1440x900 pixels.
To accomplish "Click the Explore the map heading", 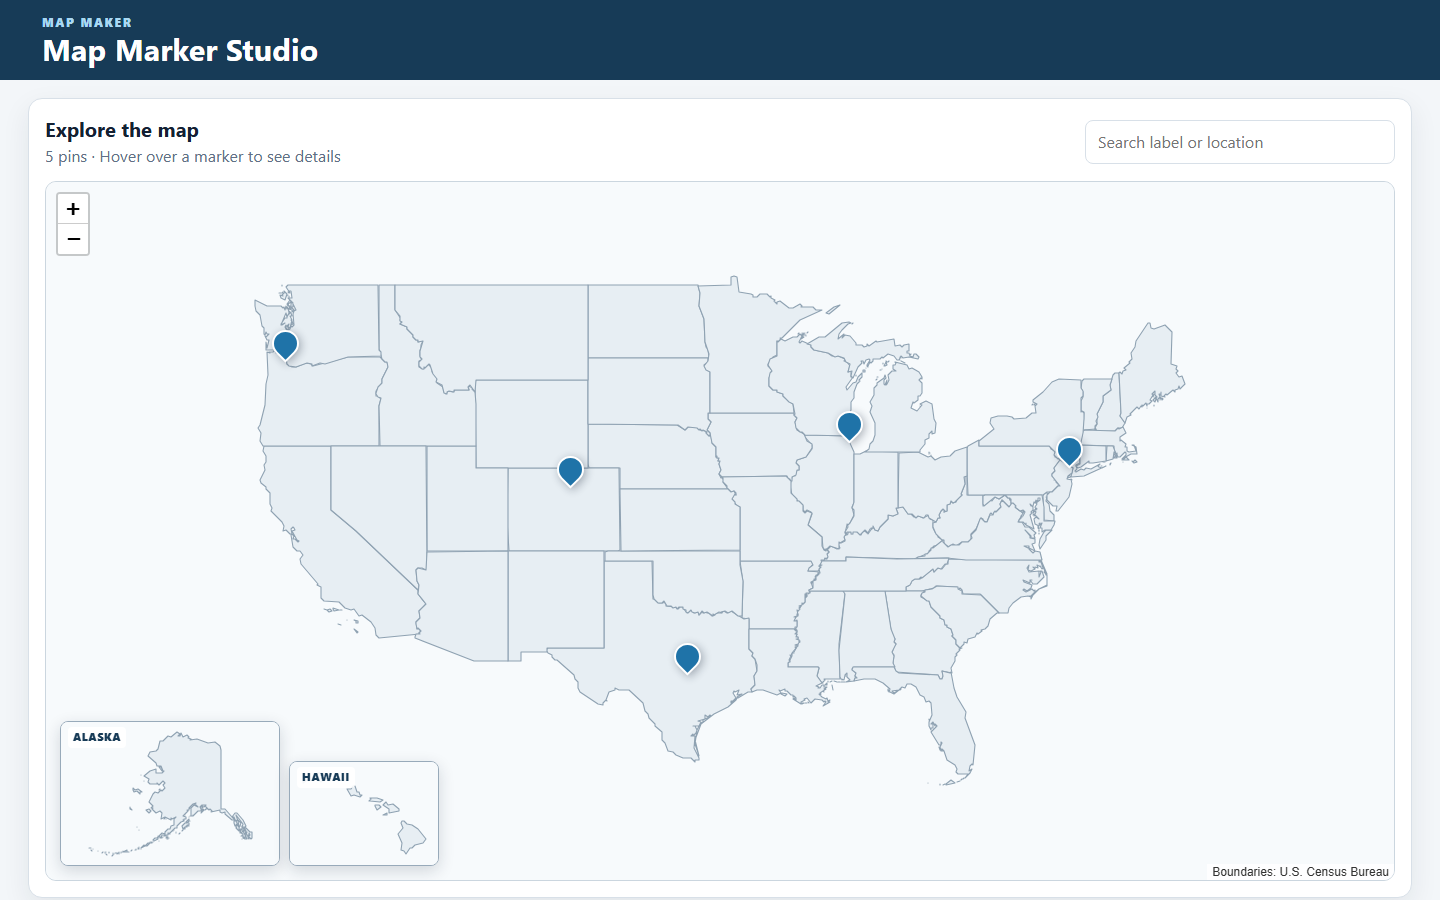I will pos(122,130).
